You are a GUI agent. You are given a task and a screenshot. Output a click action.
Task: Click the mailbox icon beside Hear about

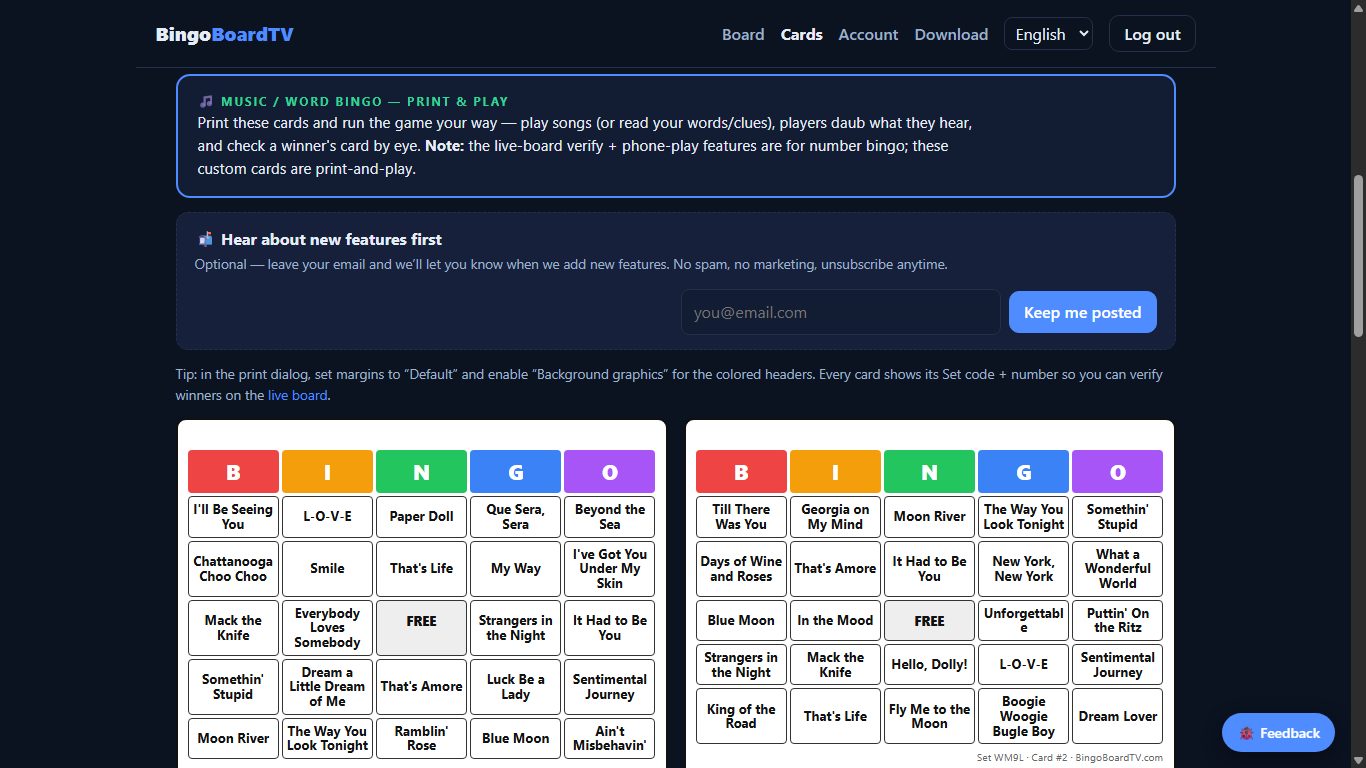point(206,239)
